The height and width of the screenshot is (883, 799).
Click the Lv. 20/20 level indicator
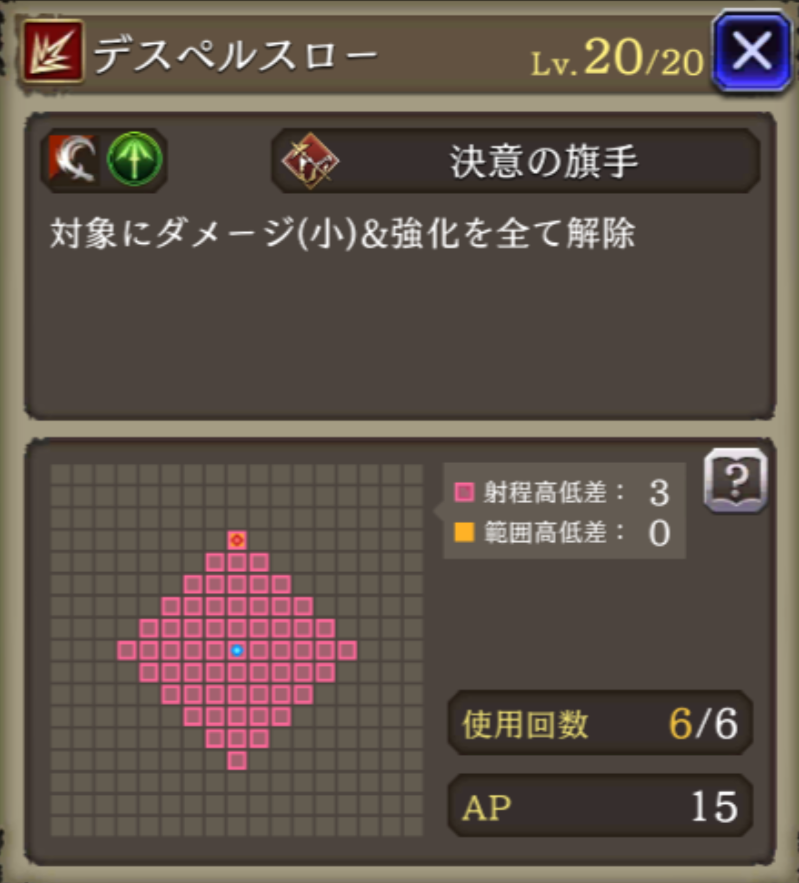[617, 59]
